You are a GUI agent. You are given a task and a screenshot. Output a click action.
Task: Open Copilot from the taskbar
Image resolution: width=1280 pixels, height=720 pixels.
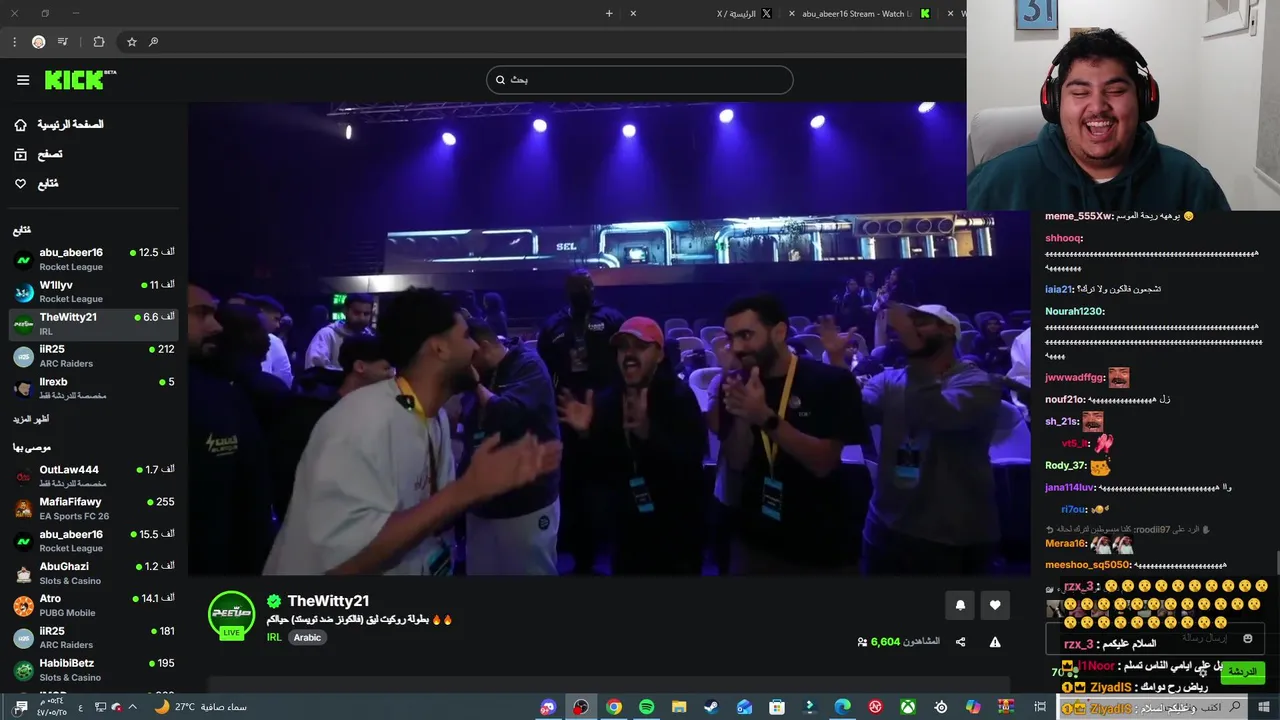973,707
